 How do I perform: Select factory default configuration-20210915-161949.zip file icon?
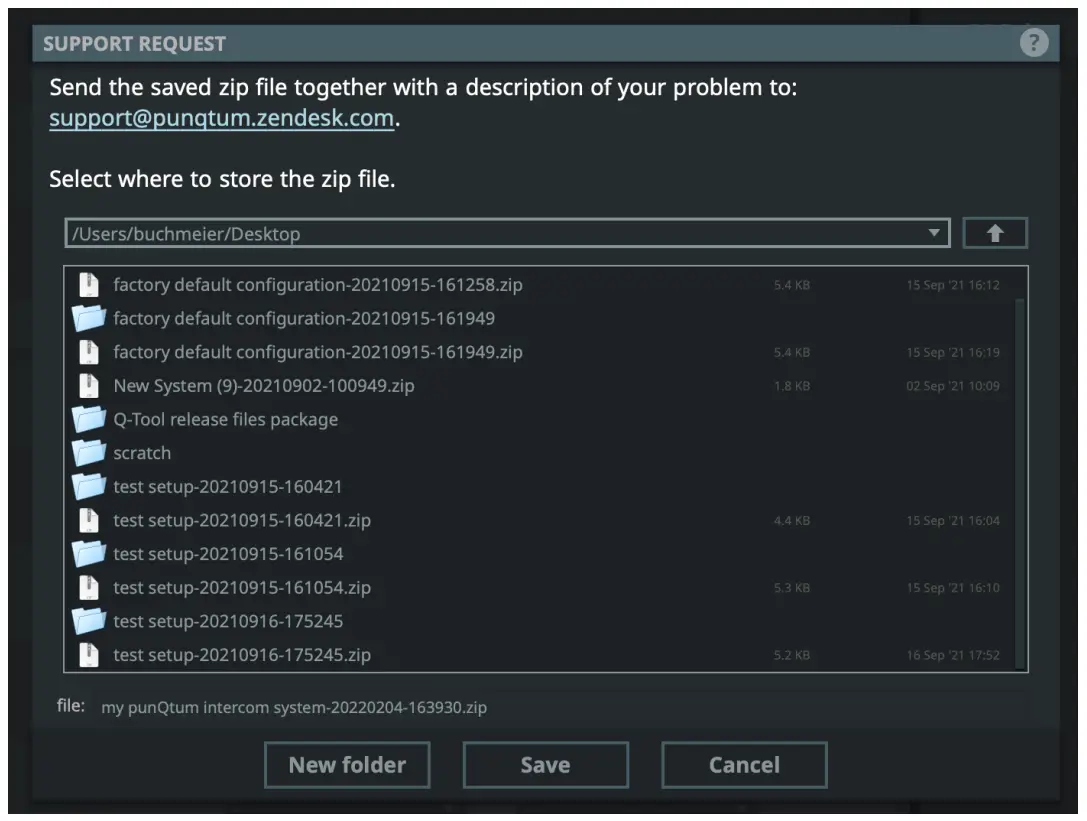click(89, 352)
